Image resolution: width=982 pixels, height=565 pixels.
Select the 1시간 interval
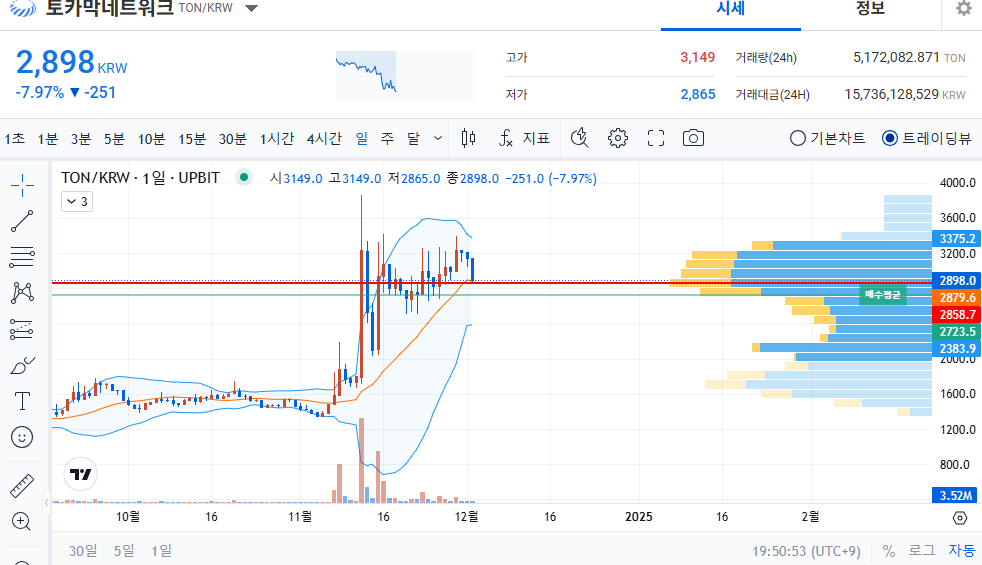tap(277, 138)
